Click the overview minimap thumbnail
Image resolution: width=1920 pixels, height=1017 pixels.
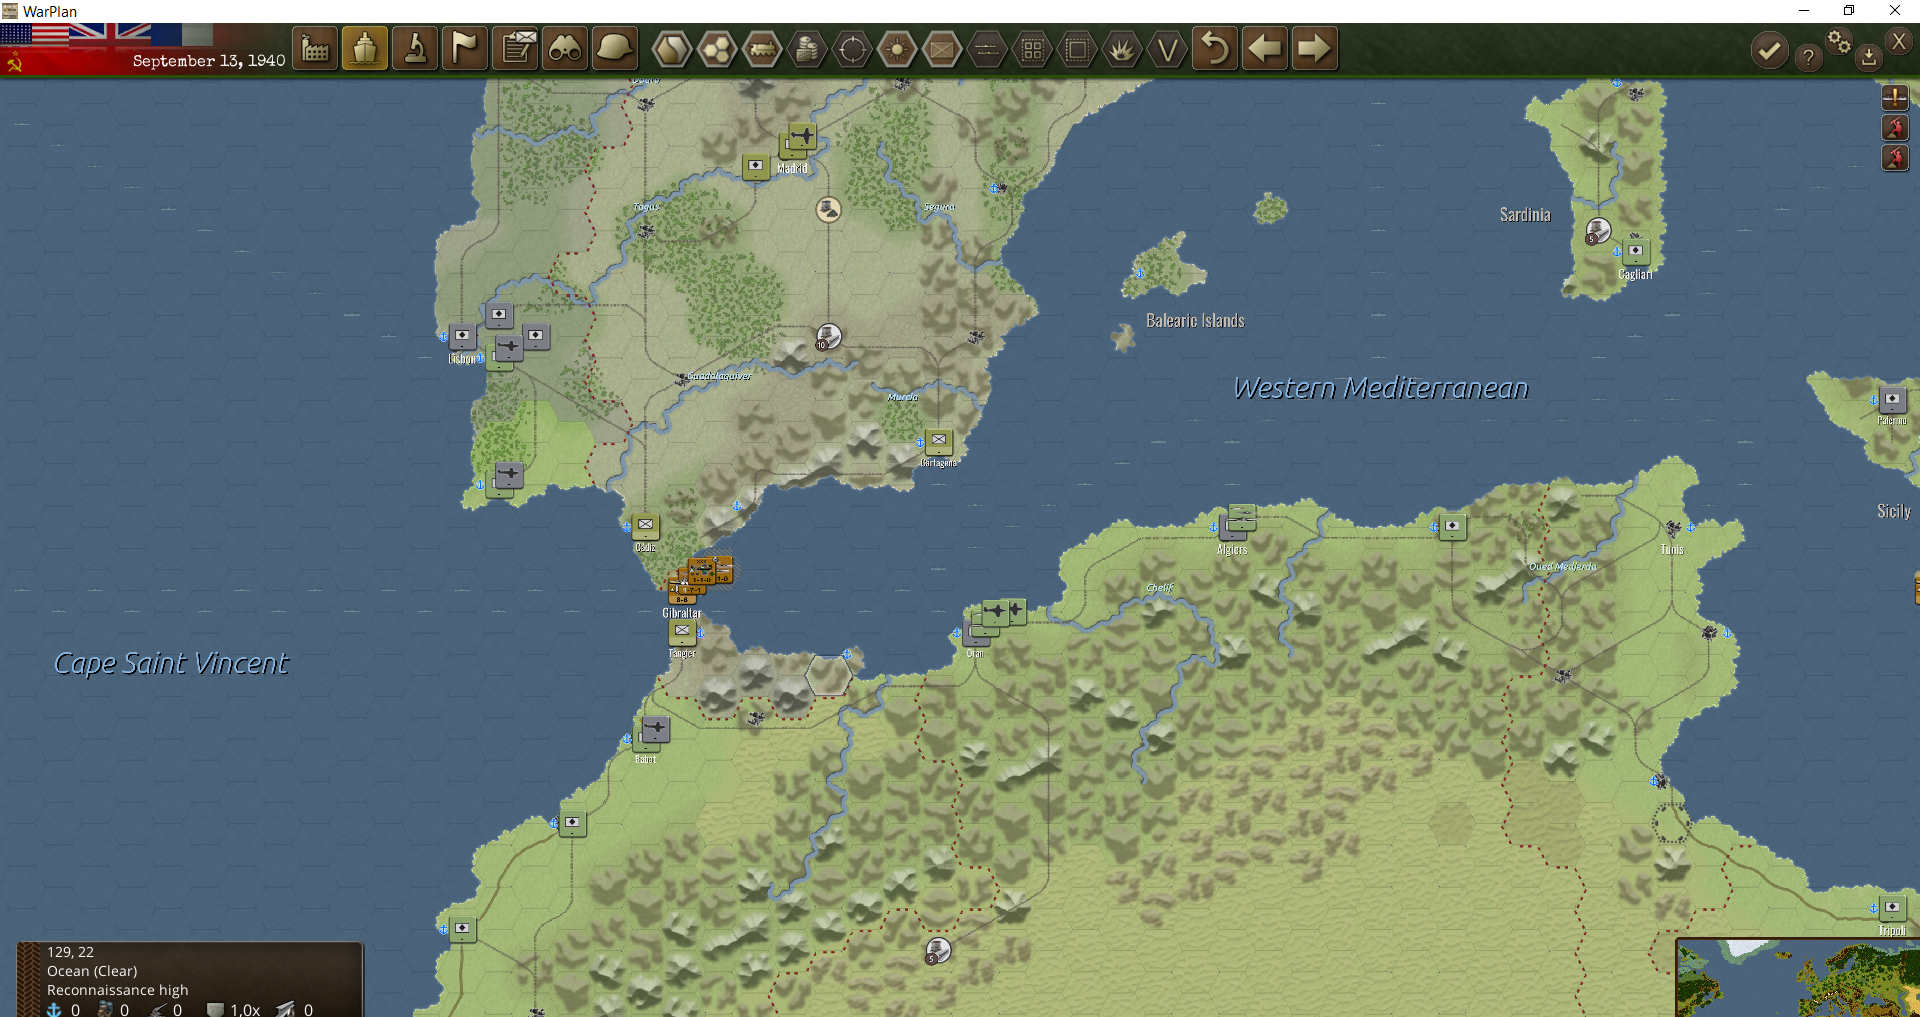[1798, 978]
